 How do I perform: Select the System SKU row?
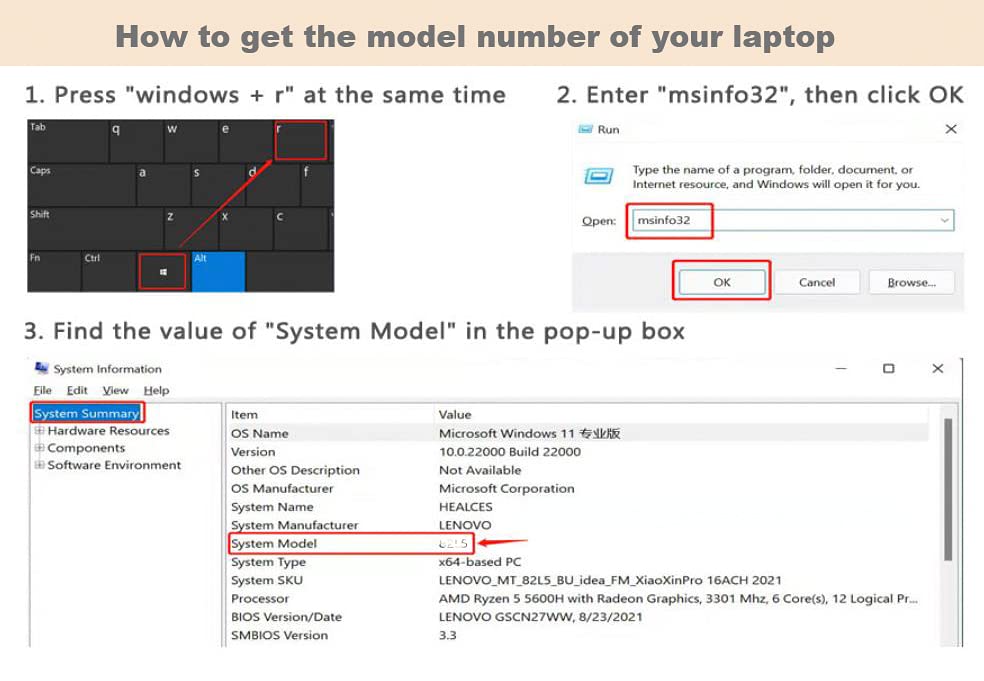[577, 580]
